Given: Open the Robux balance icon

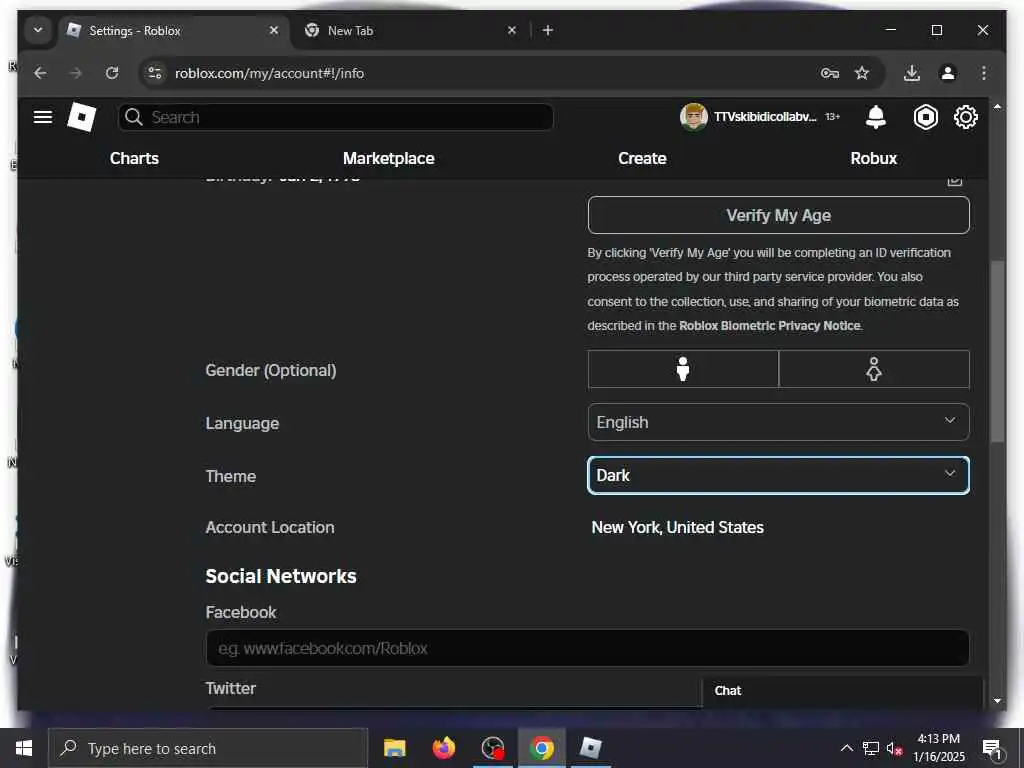Looking at the screenshot, I should pos(925,117).
